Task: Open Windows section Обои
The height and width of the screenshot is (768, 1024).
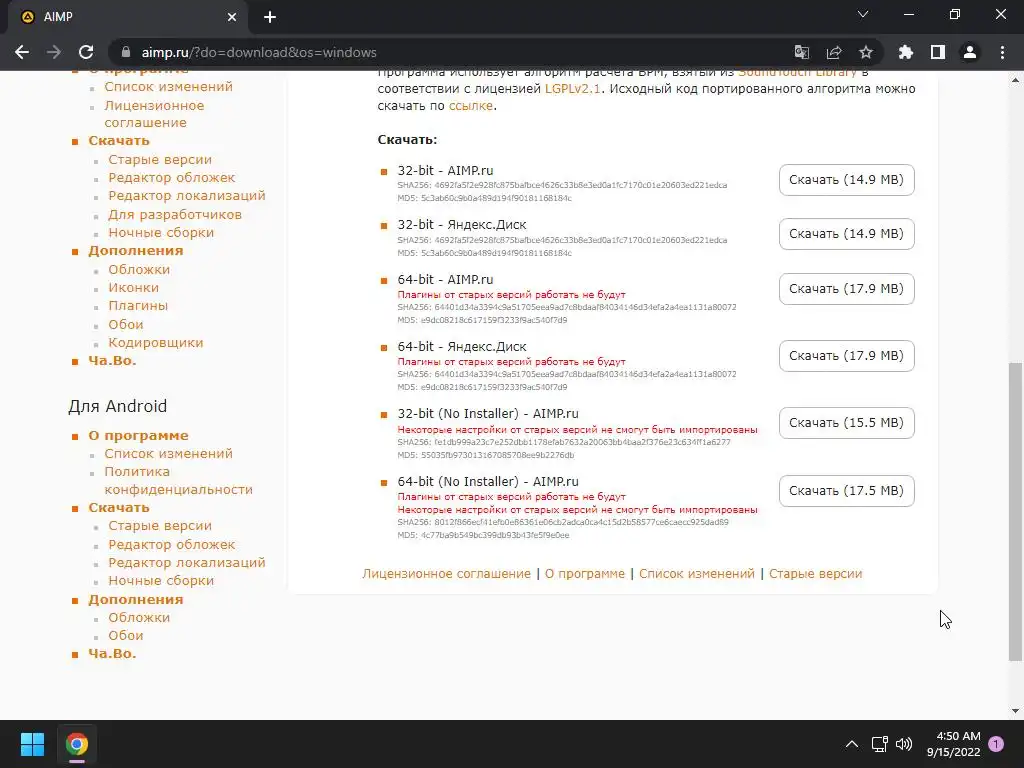Action: [125, 325]
